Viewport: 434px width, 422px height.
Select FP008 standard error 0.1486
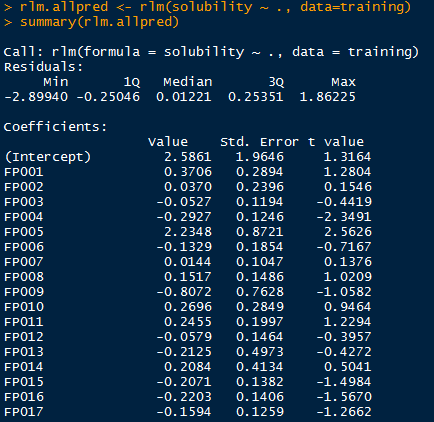pyautogui.click(x=260, y=277)
